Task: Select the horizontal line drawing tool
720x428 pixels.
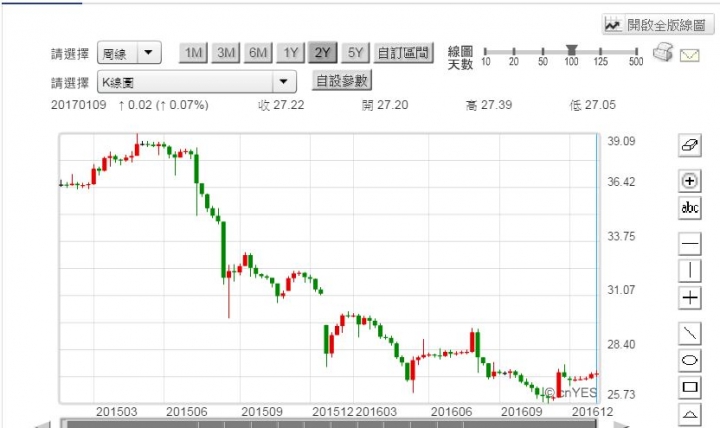Action: click(690, 244)
